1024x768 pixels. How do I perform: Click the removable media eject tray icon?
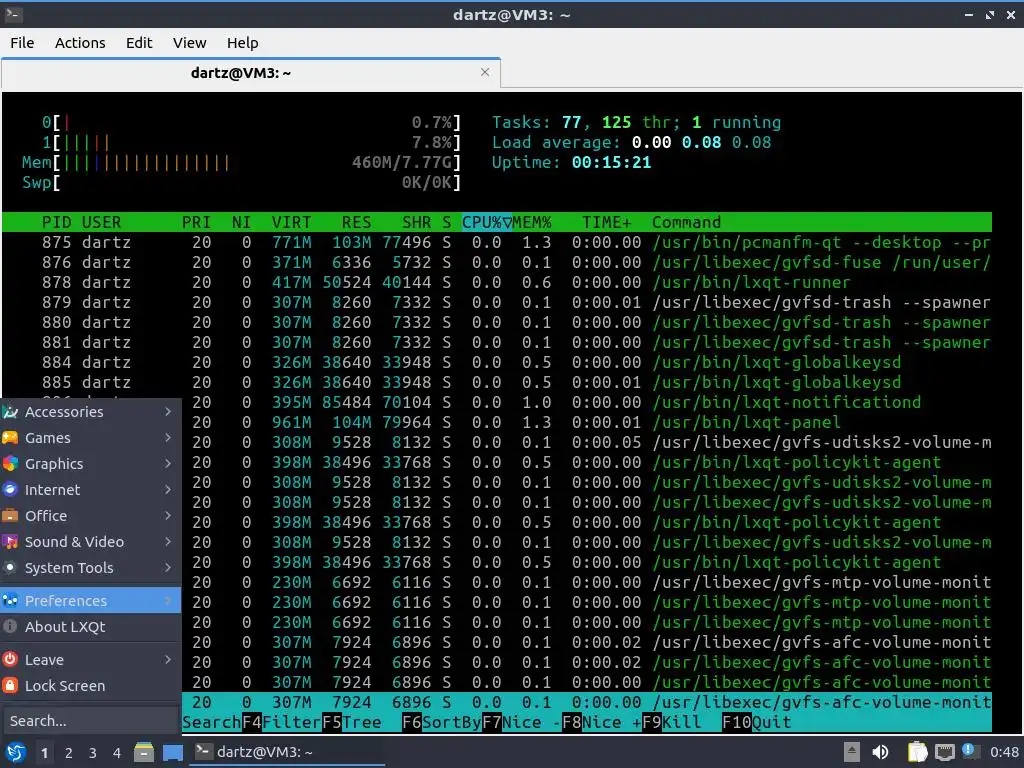[x=852, y=752]
